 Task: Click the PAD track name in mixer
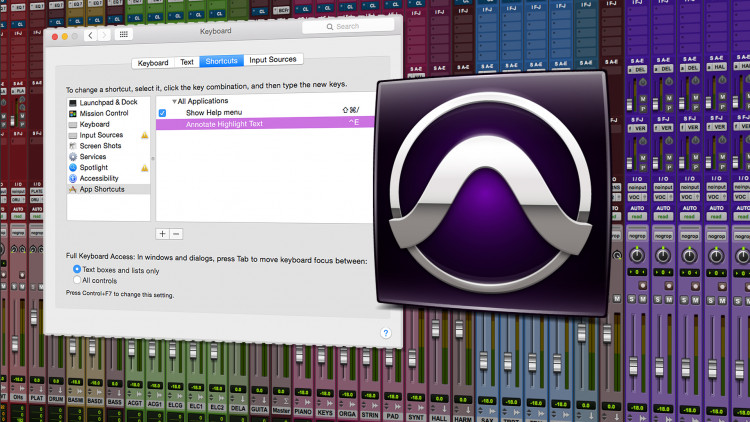(x=393, y=416)
